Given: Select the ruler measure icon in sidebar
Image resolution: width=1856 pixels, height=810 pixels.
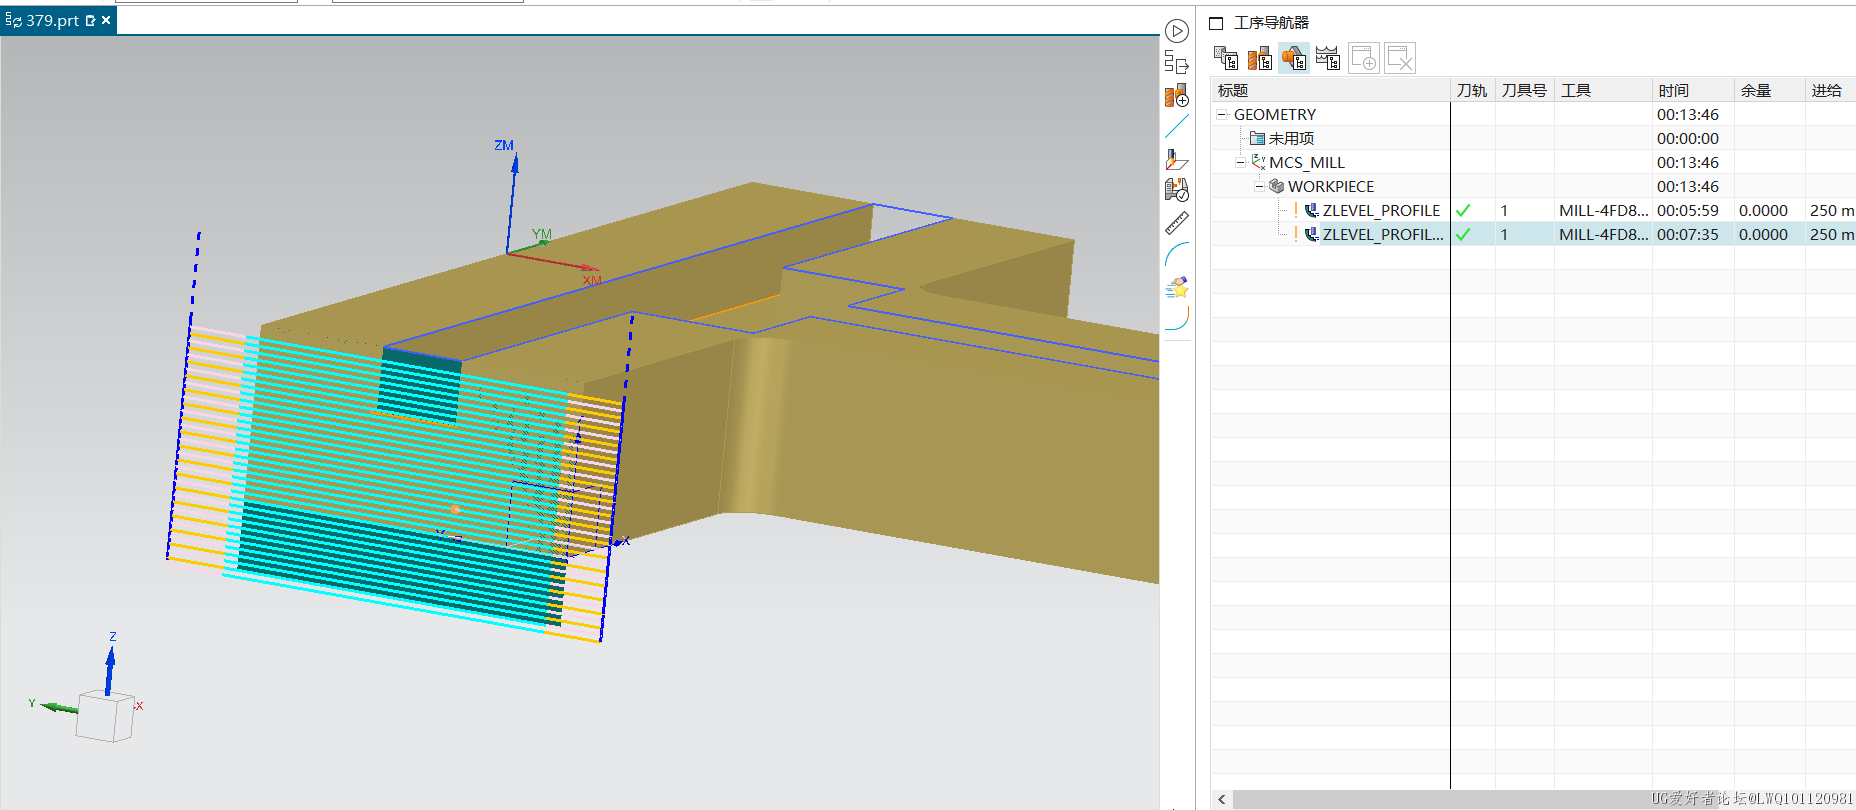Looking at the screenshot, I should pos(1177,223).
